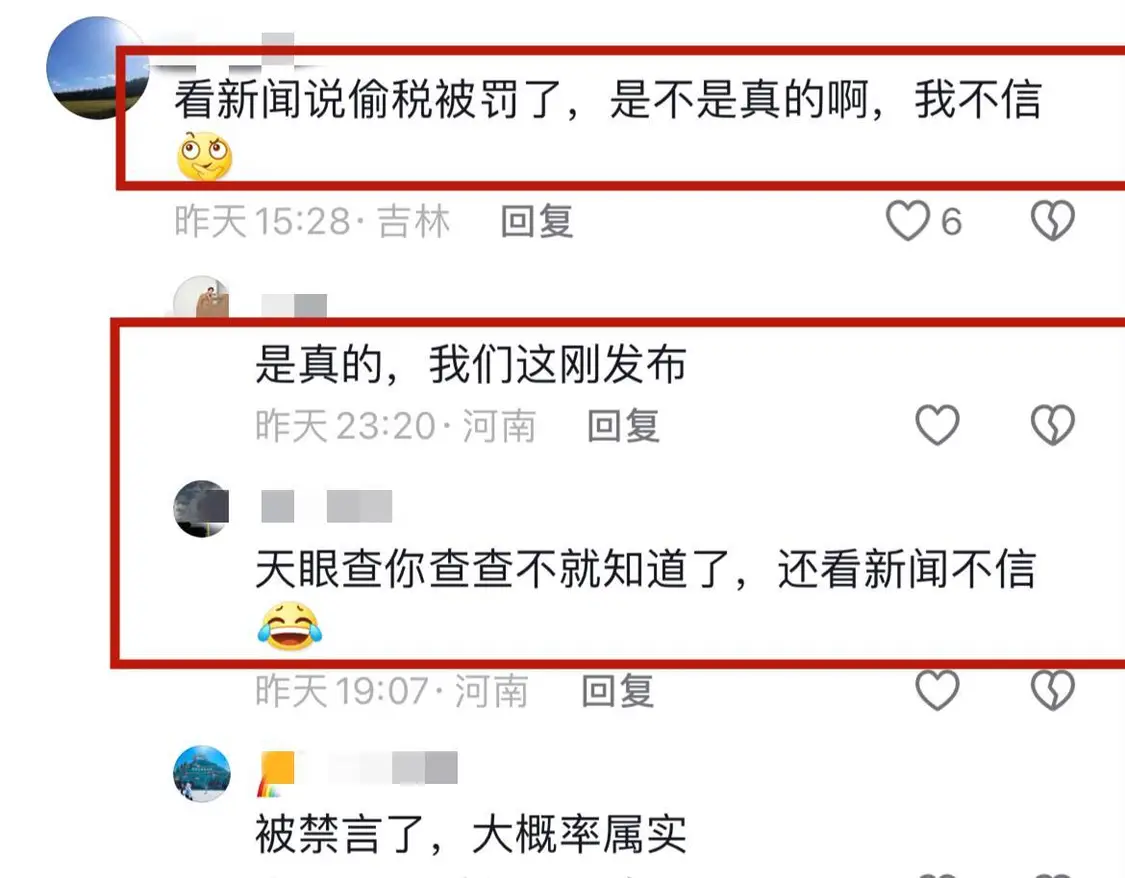Open the blue castle avatar of last commenter
Image resolution: width=1125 pixels, height=878 pixels.
[x=202, y=773]
